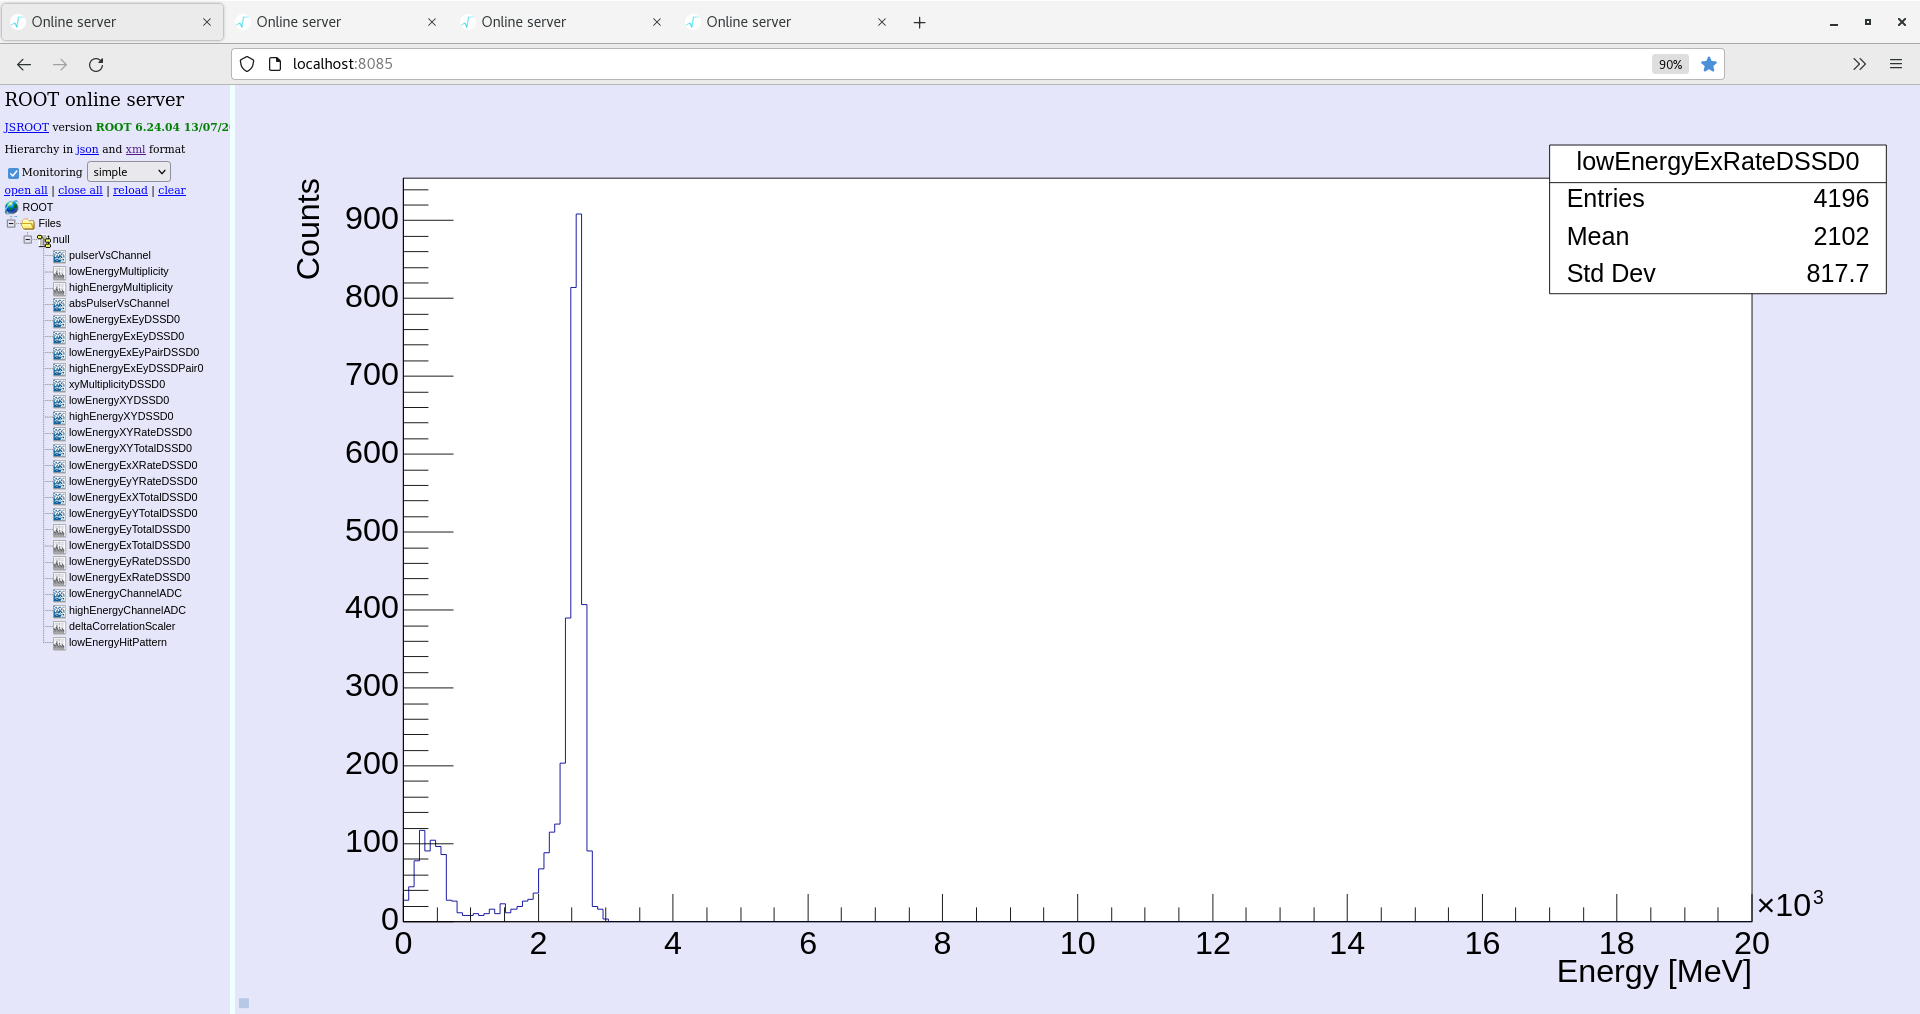This screenshot has width=1920, height=1014.
Task: Click the lowEnergyChannelADC item icon
Action: [59, 594]
